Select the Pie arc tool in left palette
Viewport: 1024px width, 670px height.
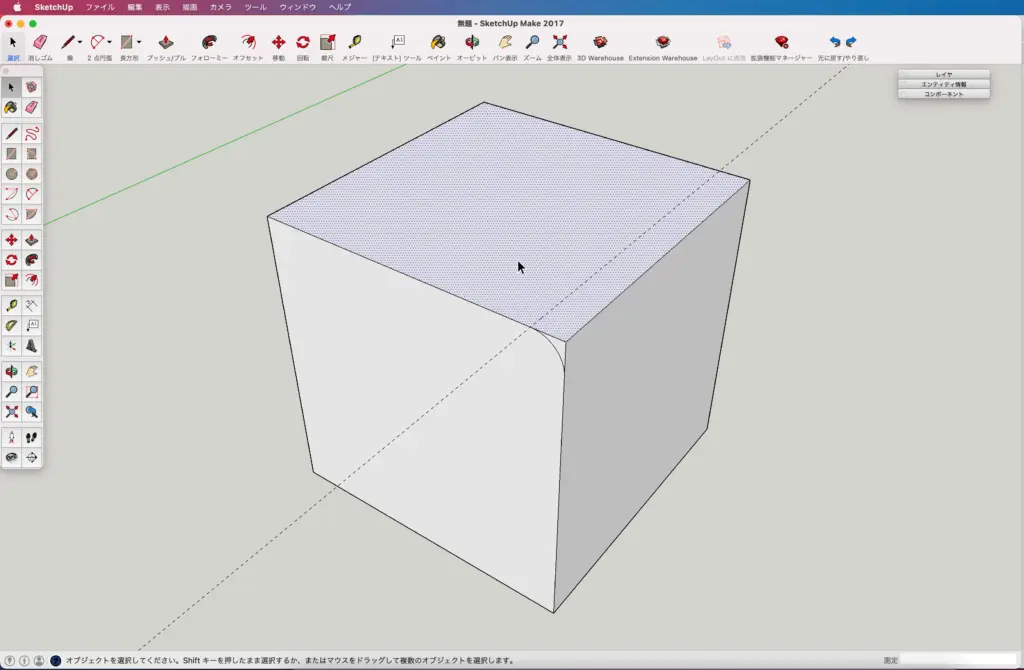pos(31,214)
